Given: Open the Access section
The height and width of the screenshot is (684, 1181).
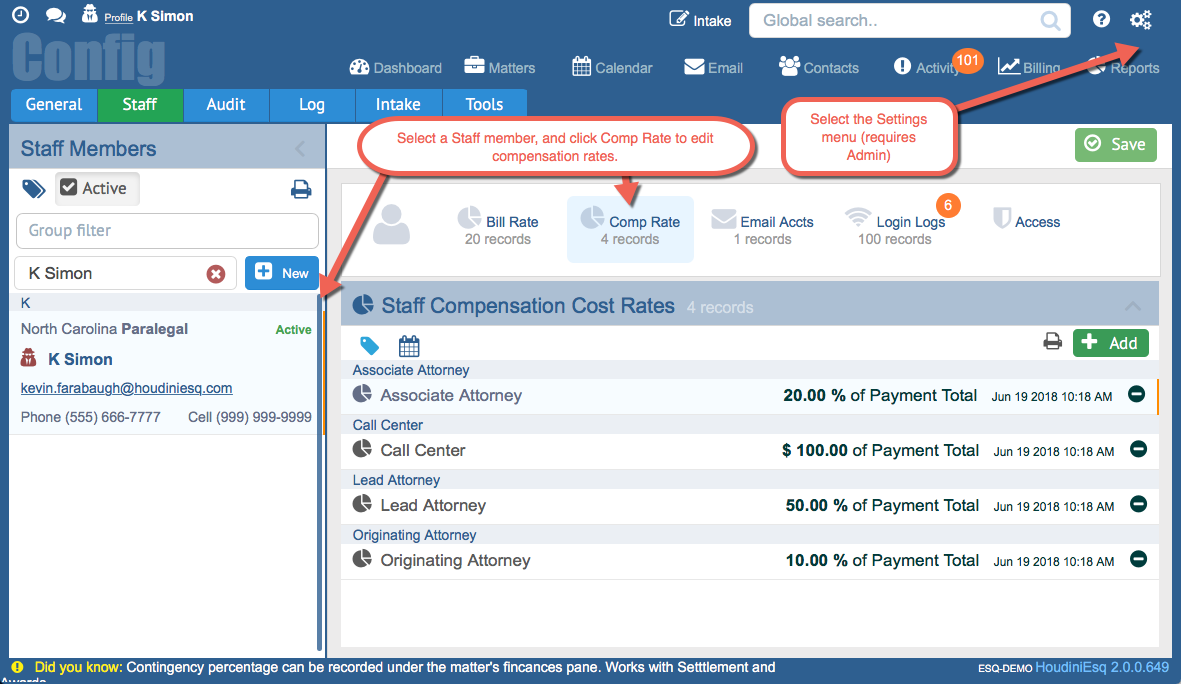Looking at the screenshot, I should pos(1027,220).
